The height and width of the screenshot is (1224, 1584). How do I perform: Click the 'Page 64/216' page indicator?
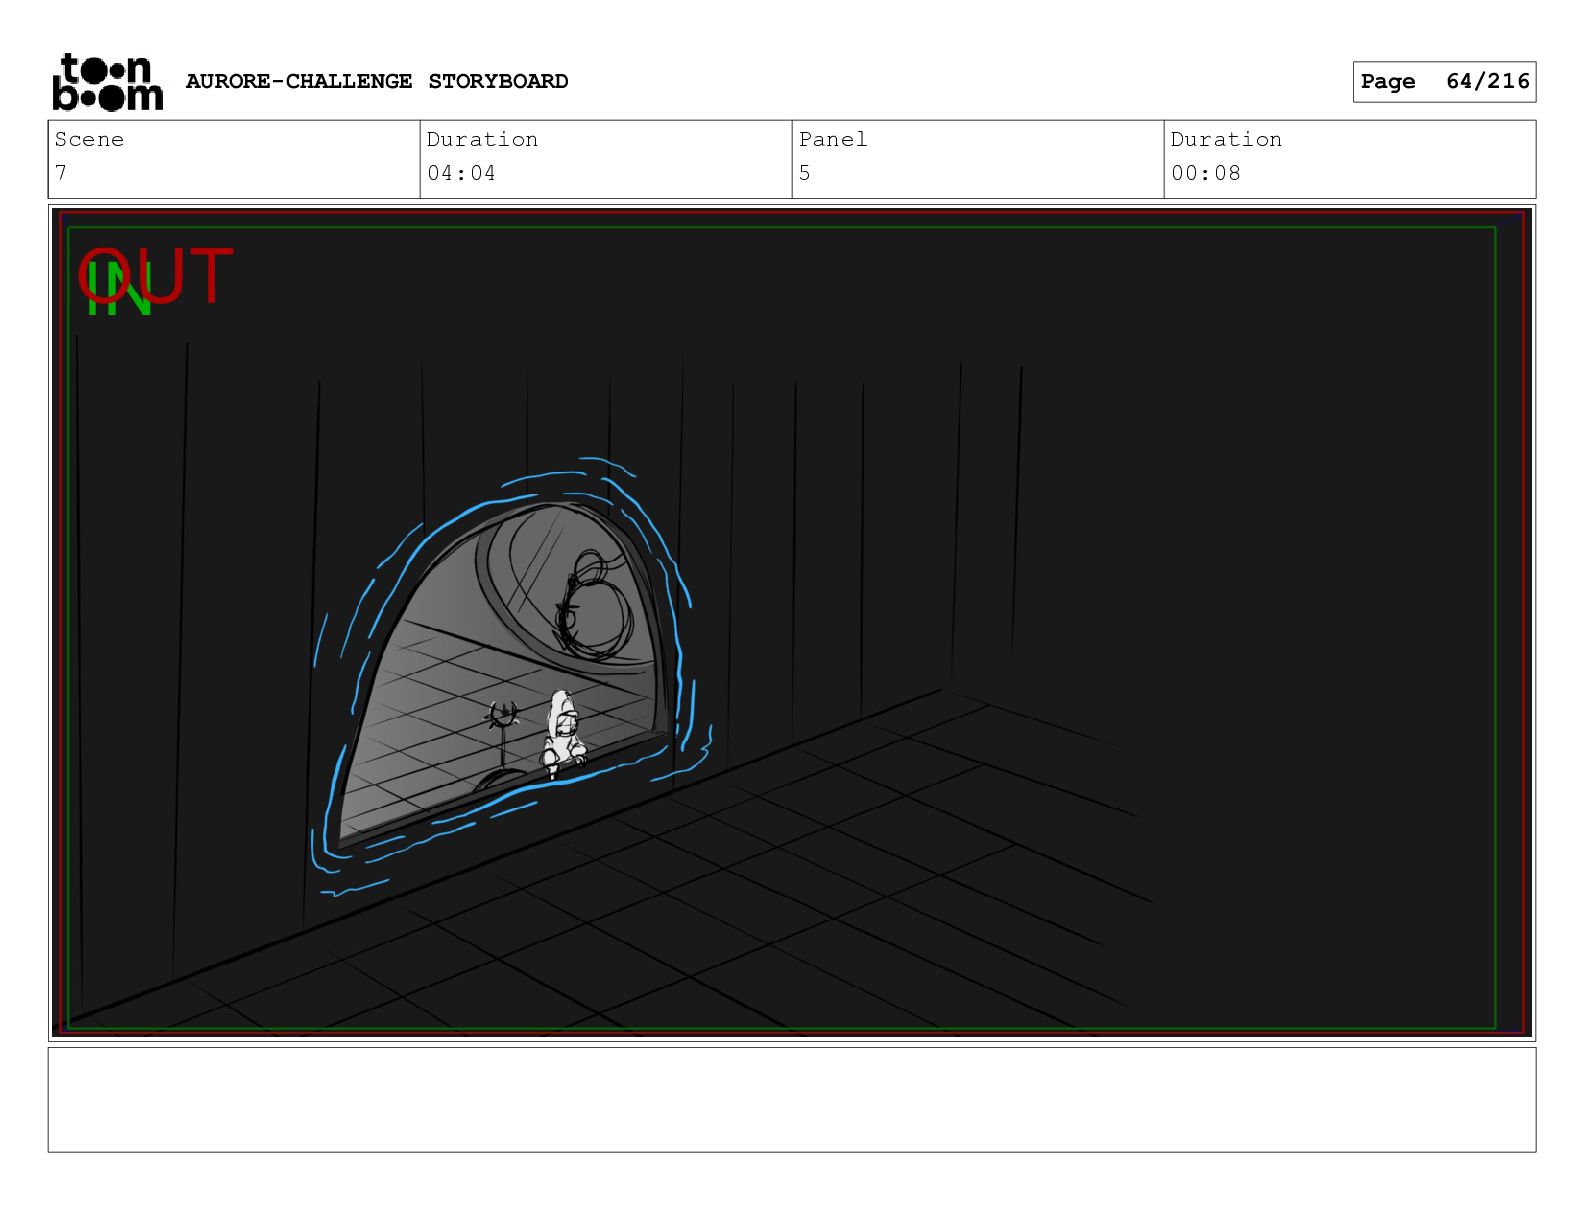(x=1444, y=81)
